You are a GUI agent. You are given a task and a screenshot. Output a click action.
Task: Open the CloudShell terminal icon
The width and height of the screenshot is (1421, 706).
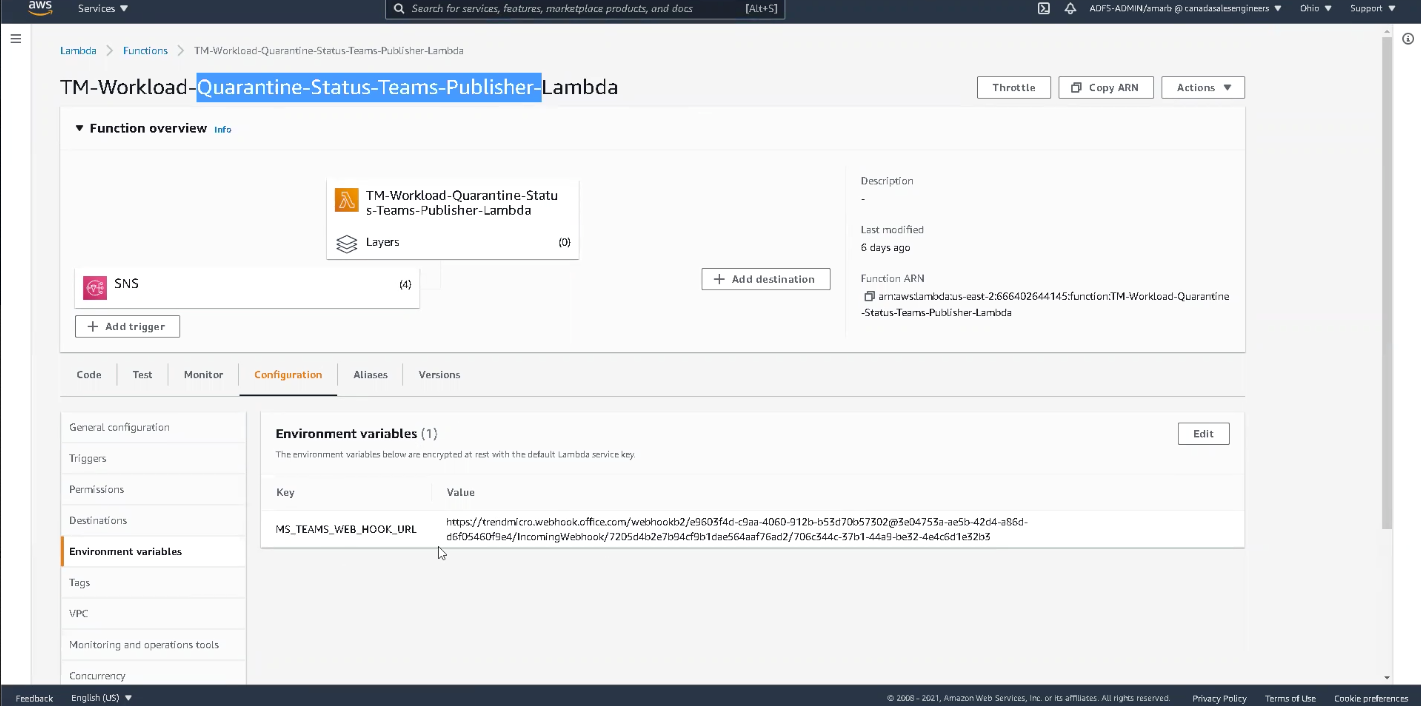click(1043, 8)
